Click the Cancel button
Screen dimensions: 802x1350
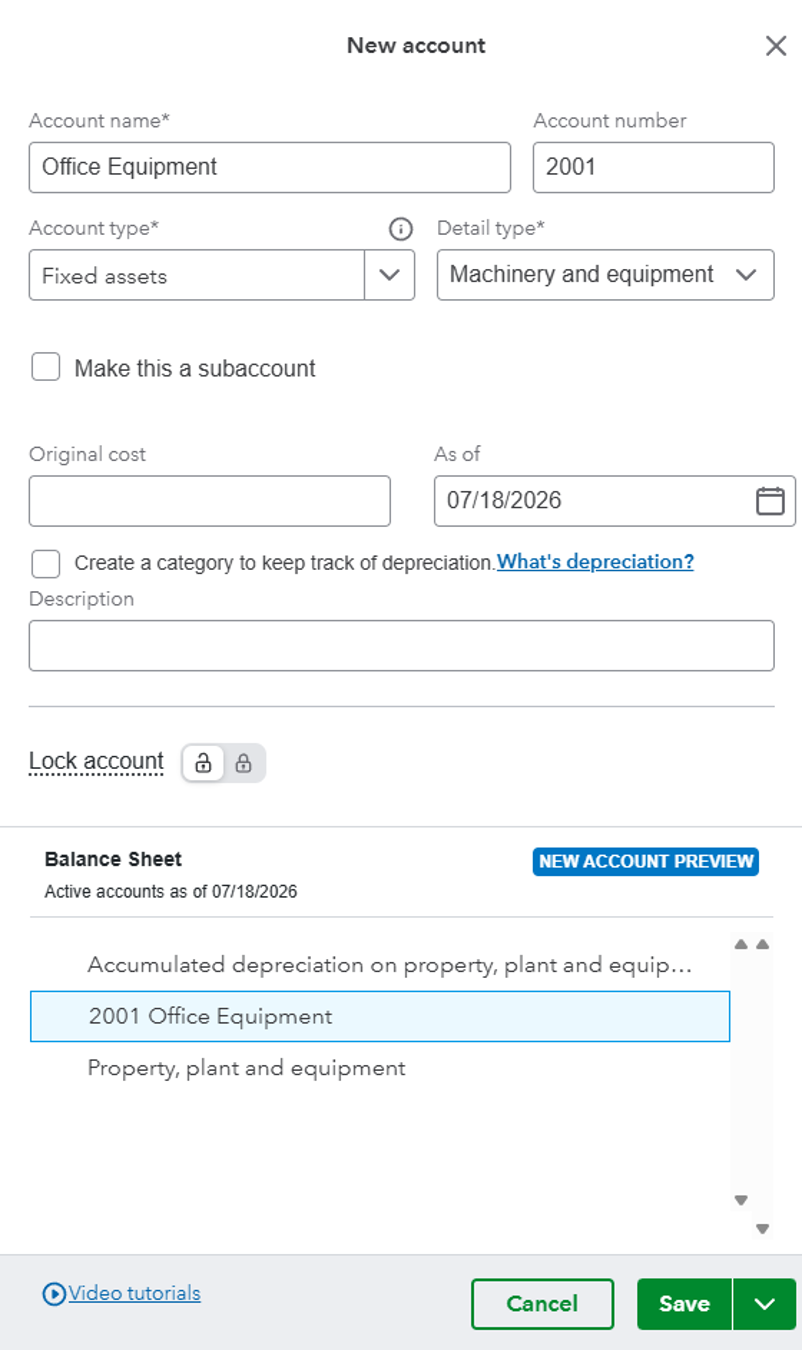point(542,1304)
